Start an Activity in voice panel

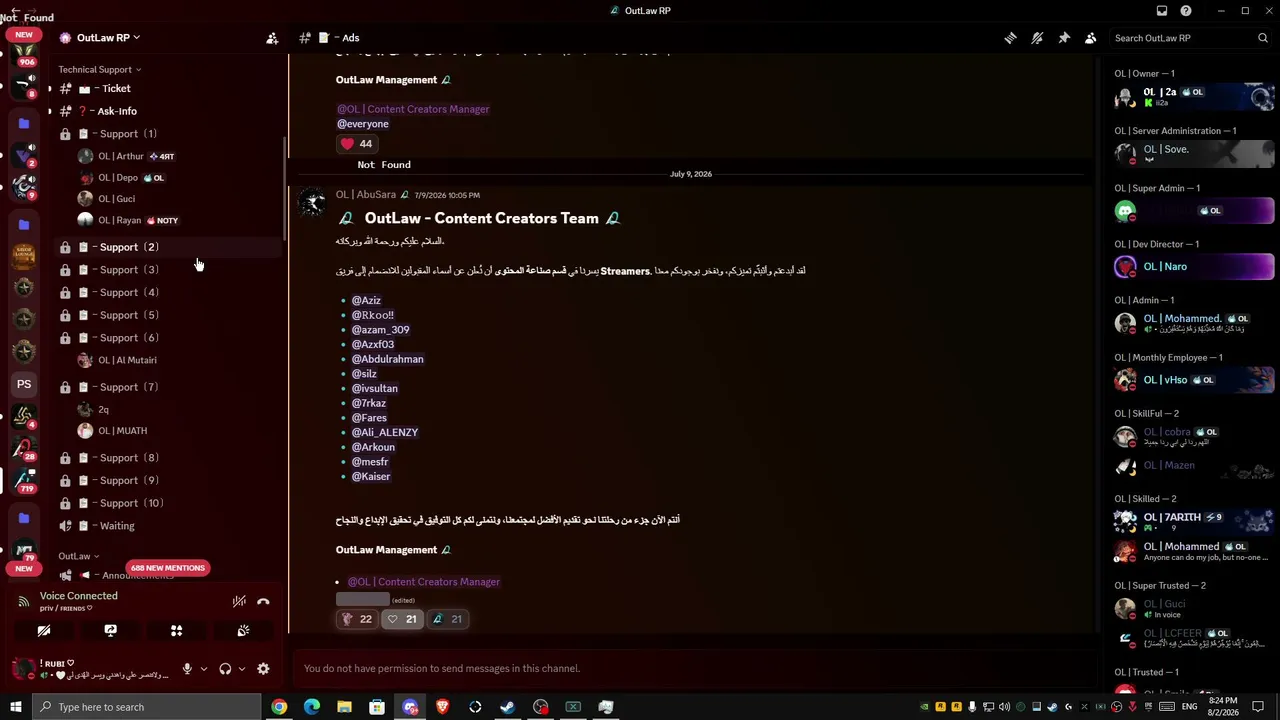(176, 631)
